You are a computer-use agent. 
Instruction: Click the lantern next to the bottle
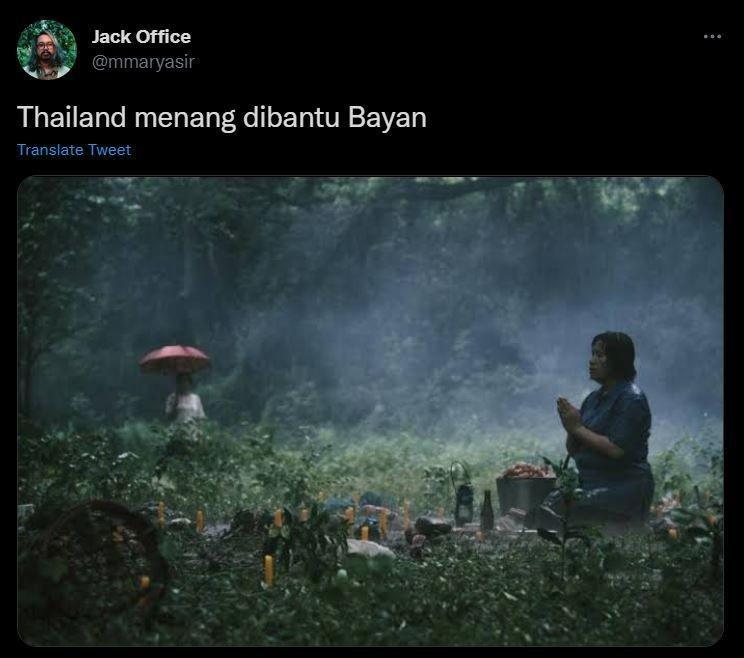tap(464, 496)
